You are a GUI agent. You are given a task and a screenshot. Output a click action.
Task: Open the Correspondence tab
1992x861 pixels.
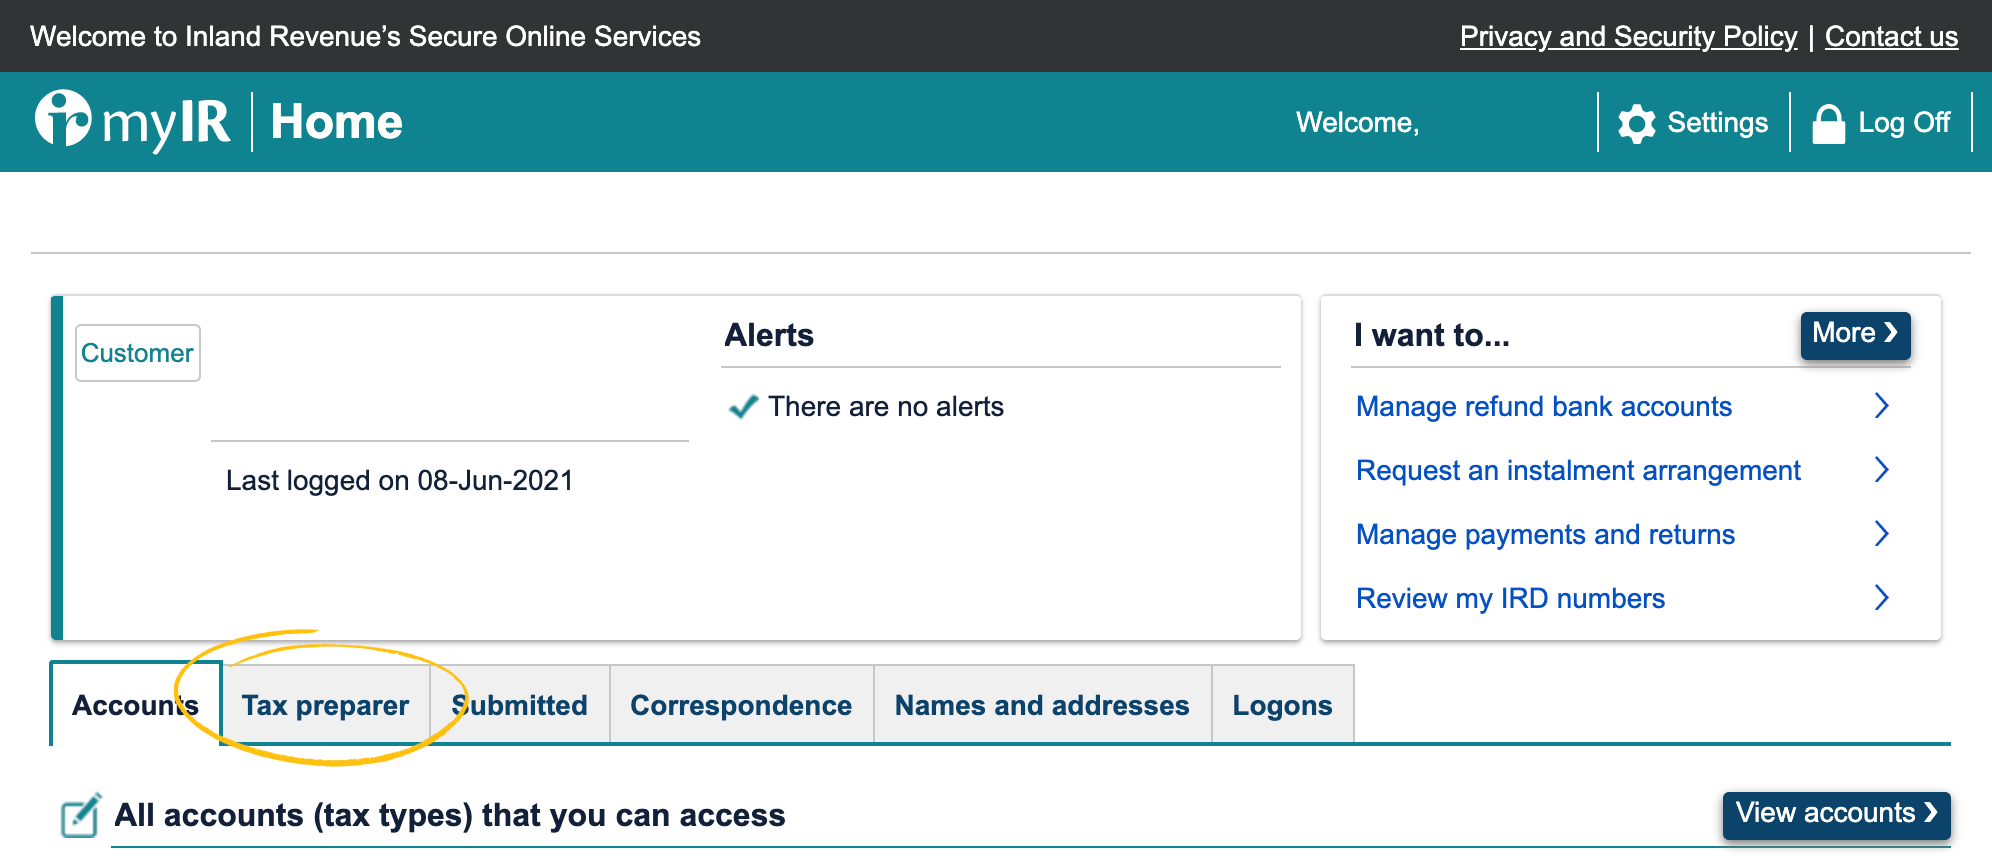[x=742, y=705]
